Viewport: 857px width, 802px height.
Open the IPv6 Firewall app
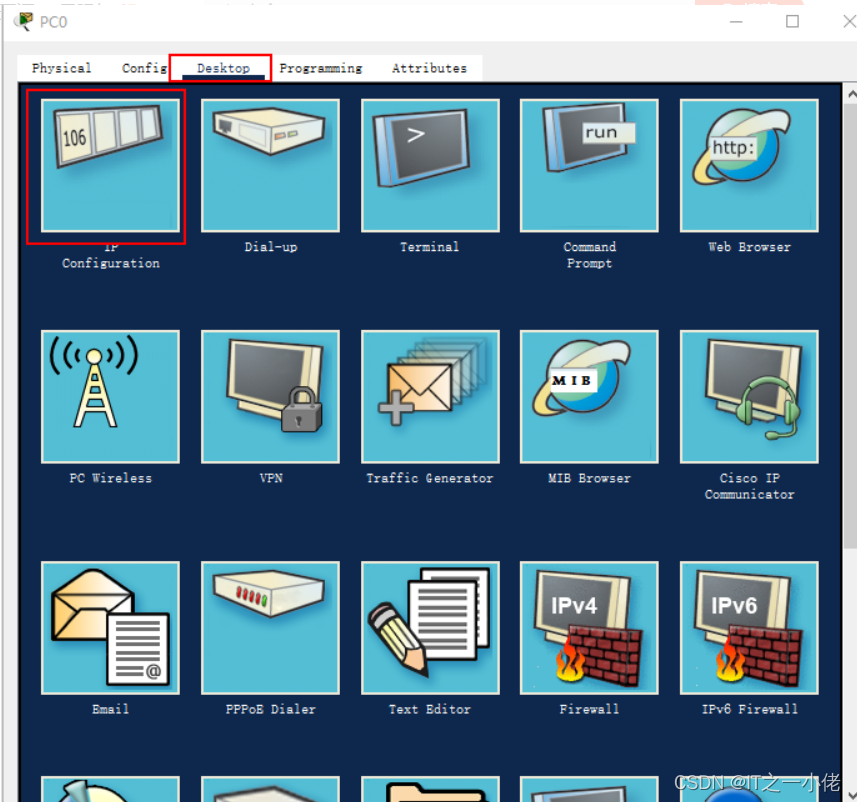[x=749, y=628]
